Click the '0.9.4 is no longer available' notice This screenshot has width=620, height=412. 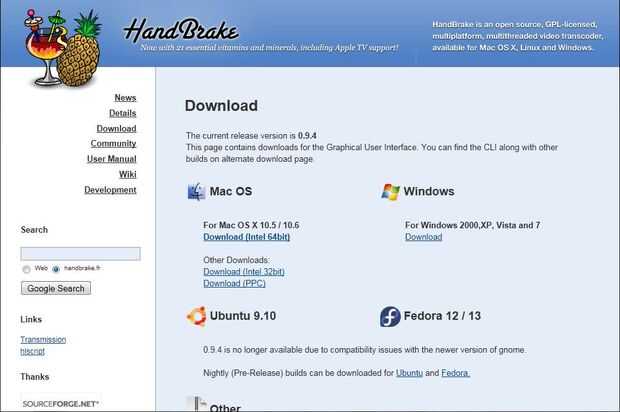point(365,350)
